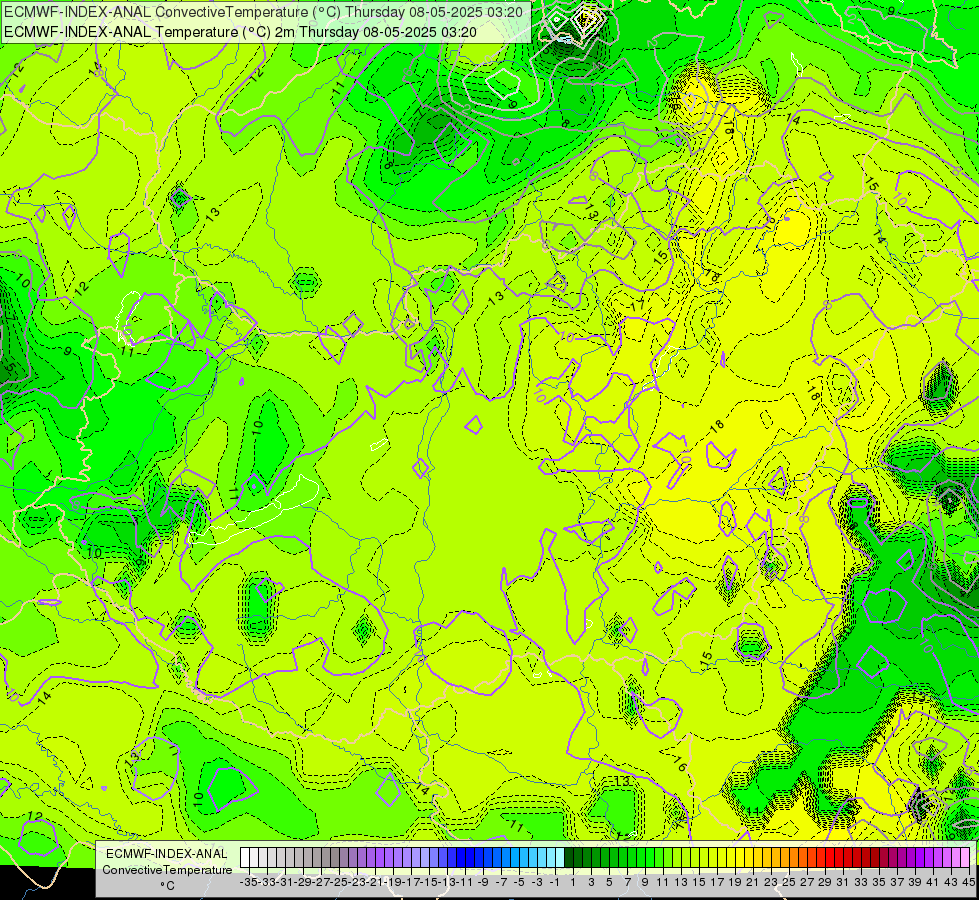This screenshot has height=900, width=979.
Task: Click legend scale value 15
Action: 699,883
